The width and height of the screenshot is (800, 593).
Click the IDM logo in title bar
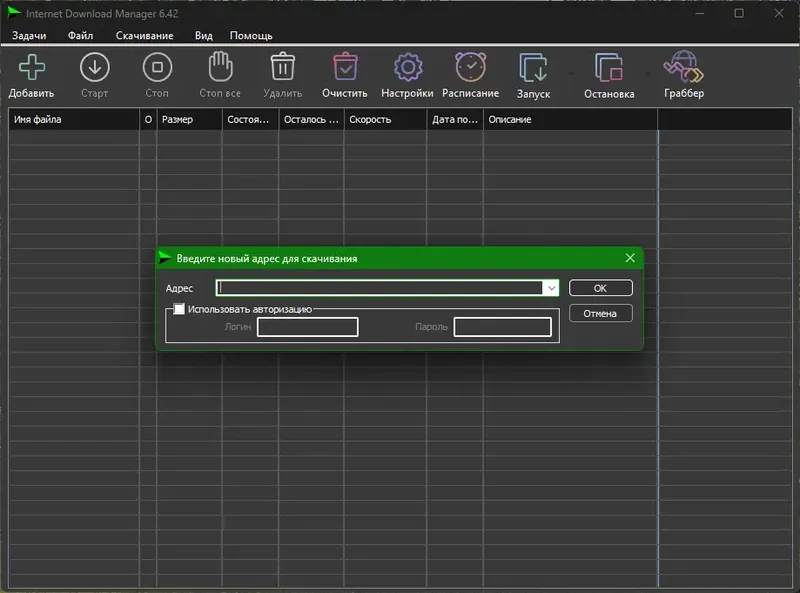[x=14, y=13]
